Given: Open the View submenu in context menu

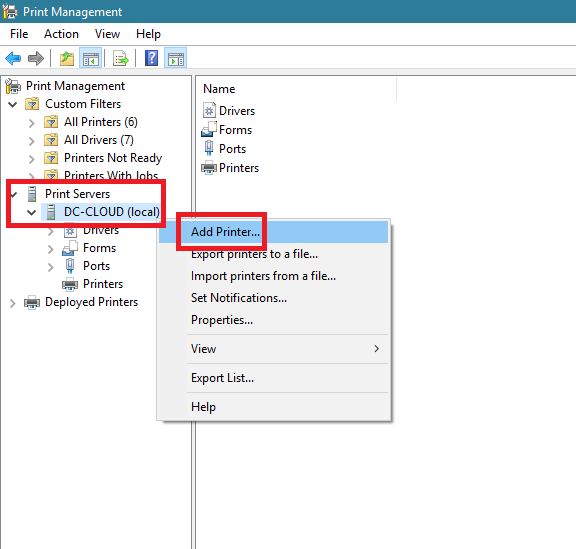Looking at the screenshot, I should [274, 349].
